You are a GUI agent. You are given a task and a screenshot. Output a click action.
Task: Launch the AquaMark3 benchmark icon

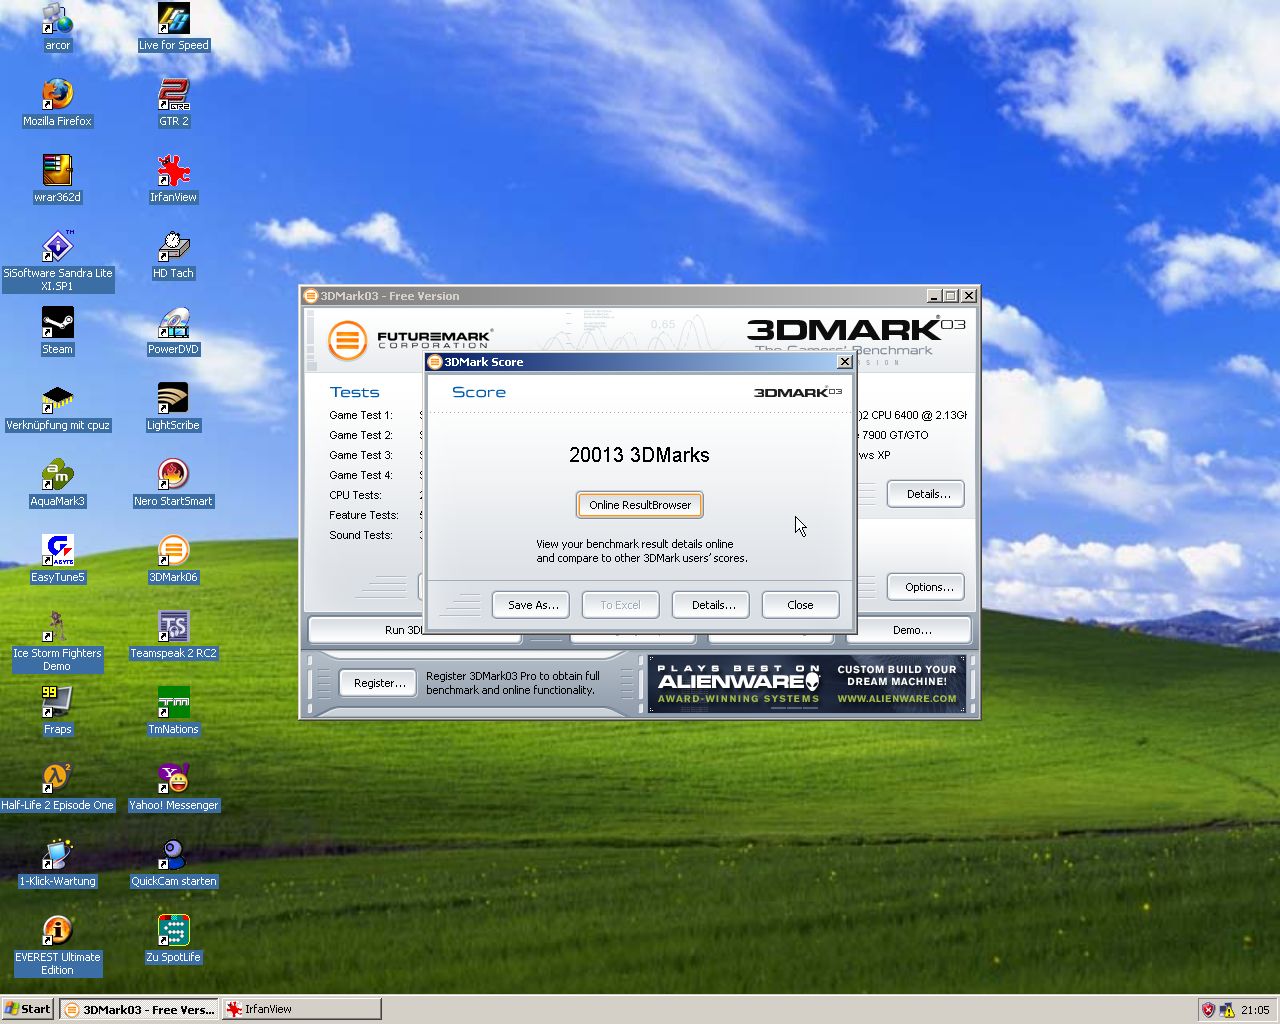(57, 483)
